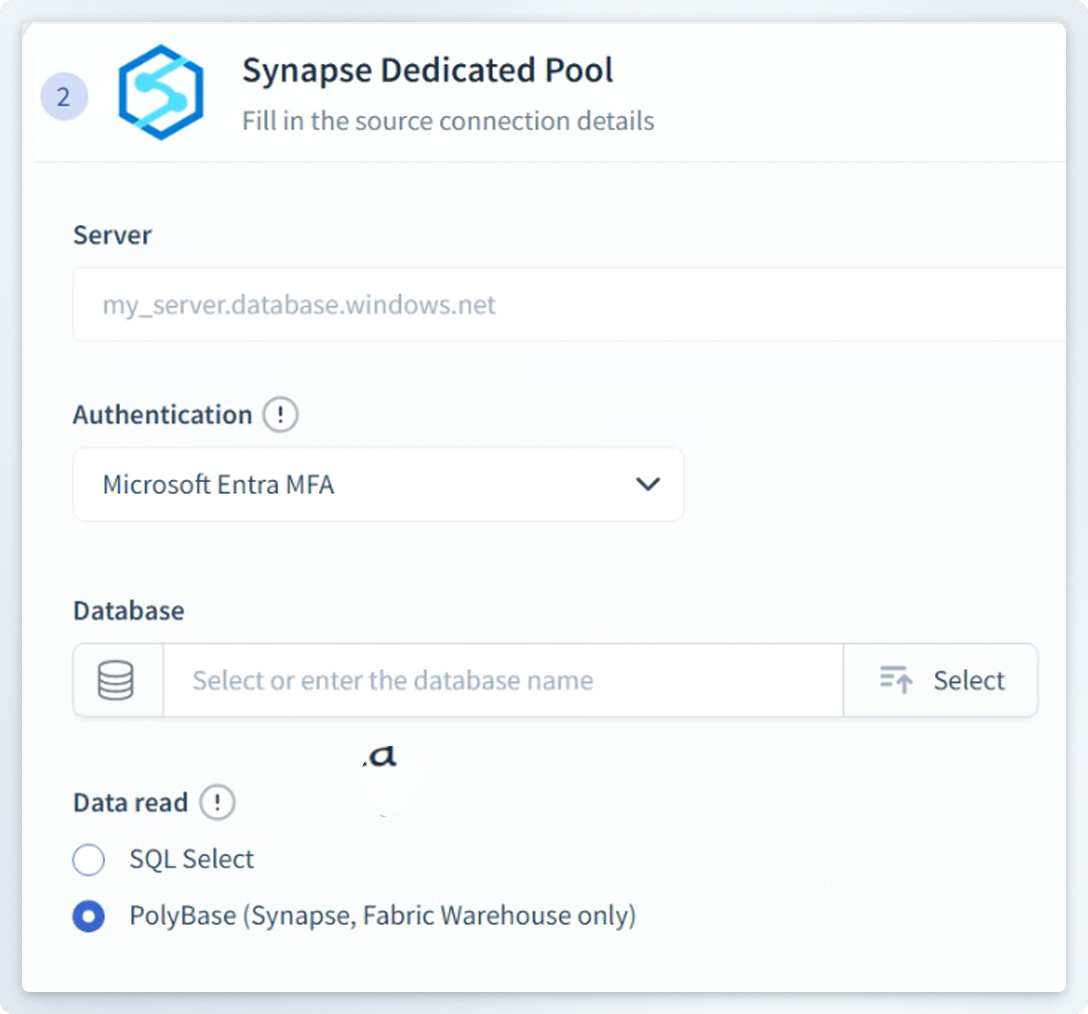
Task: Click the Server field label
Action: 112,235
